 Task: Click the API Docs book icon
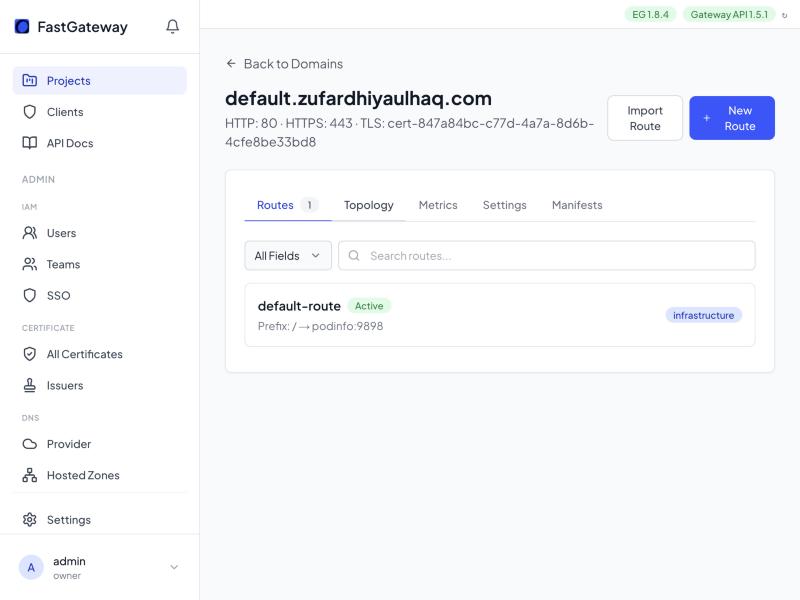coord(30,143)
